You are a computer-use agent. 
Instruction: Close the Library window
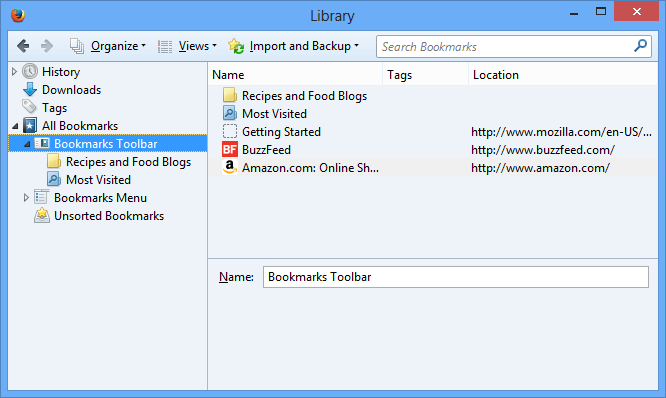637,11
